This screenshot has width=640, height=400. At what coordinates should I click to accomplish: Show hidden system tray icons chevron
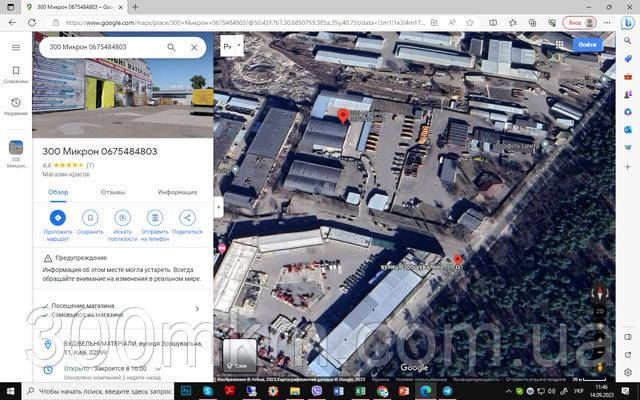(509, 392)
